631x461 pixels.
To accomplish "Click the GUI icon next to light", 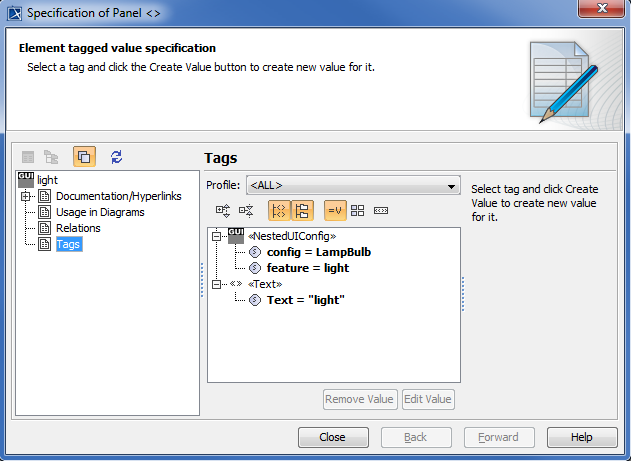I will pos(26,179).
